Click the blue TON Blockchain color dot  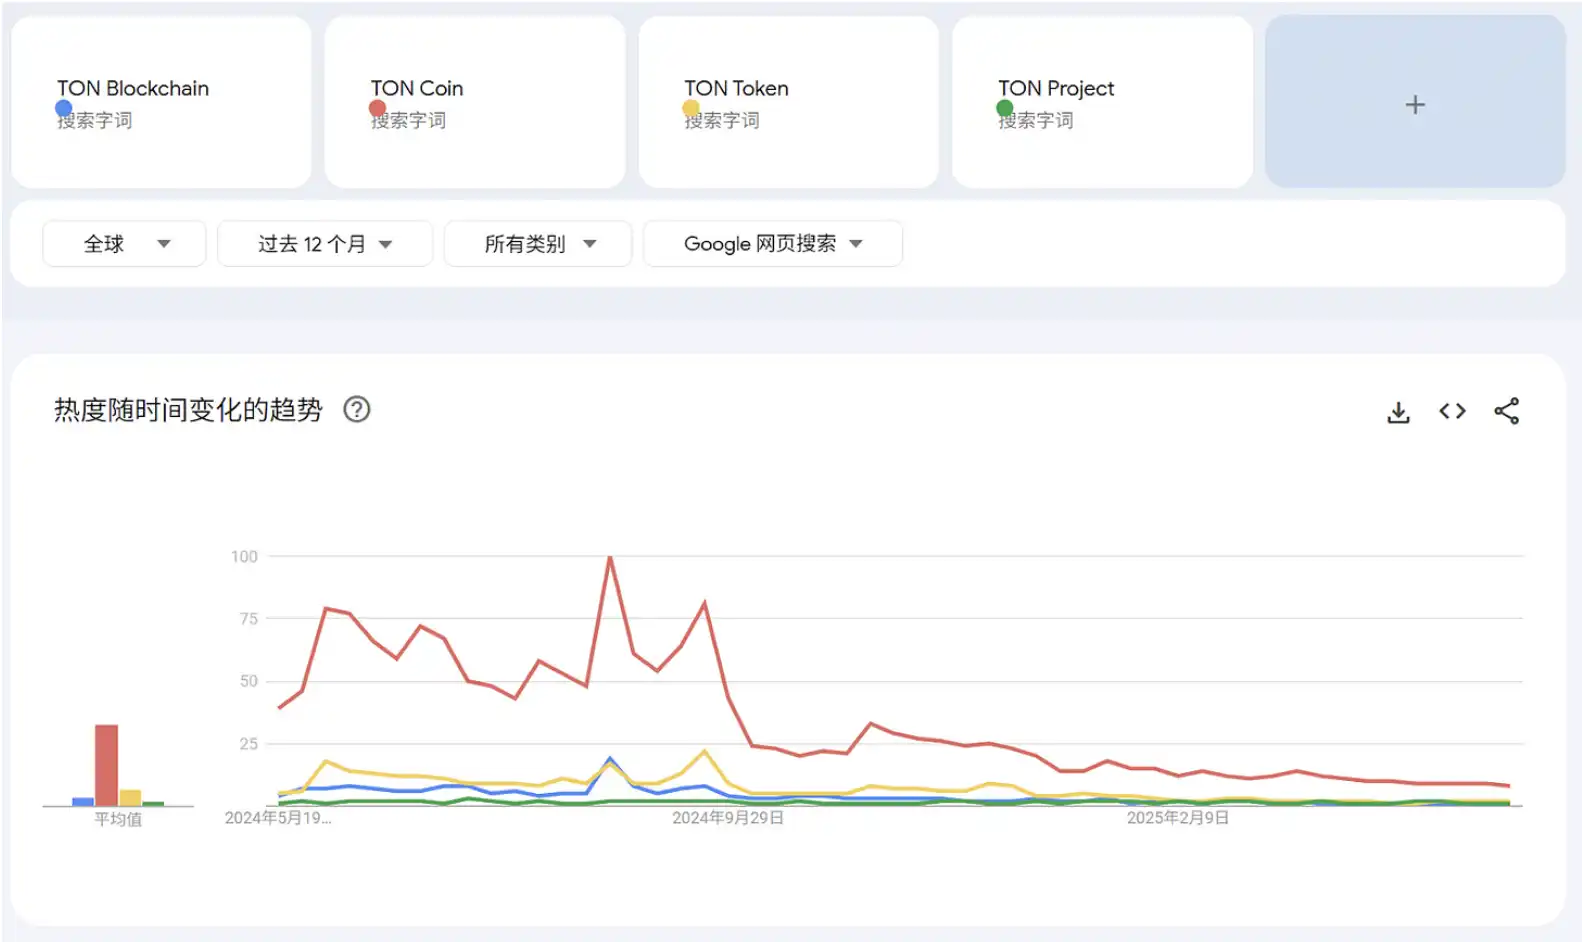point(64,108)
